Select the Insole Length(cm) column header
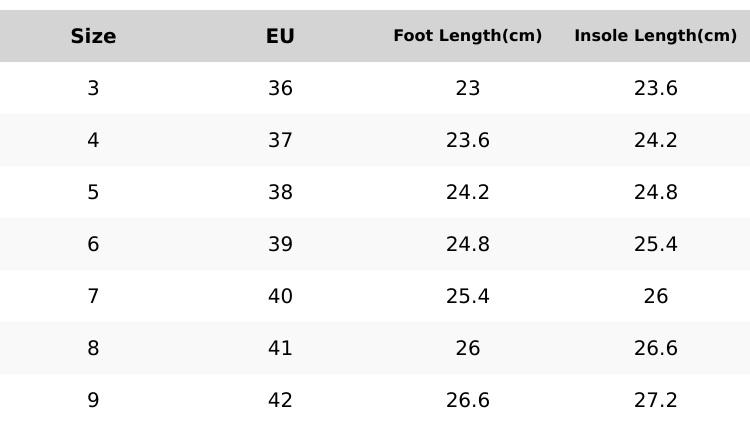 pyautogui.click(x=655, y=36)
